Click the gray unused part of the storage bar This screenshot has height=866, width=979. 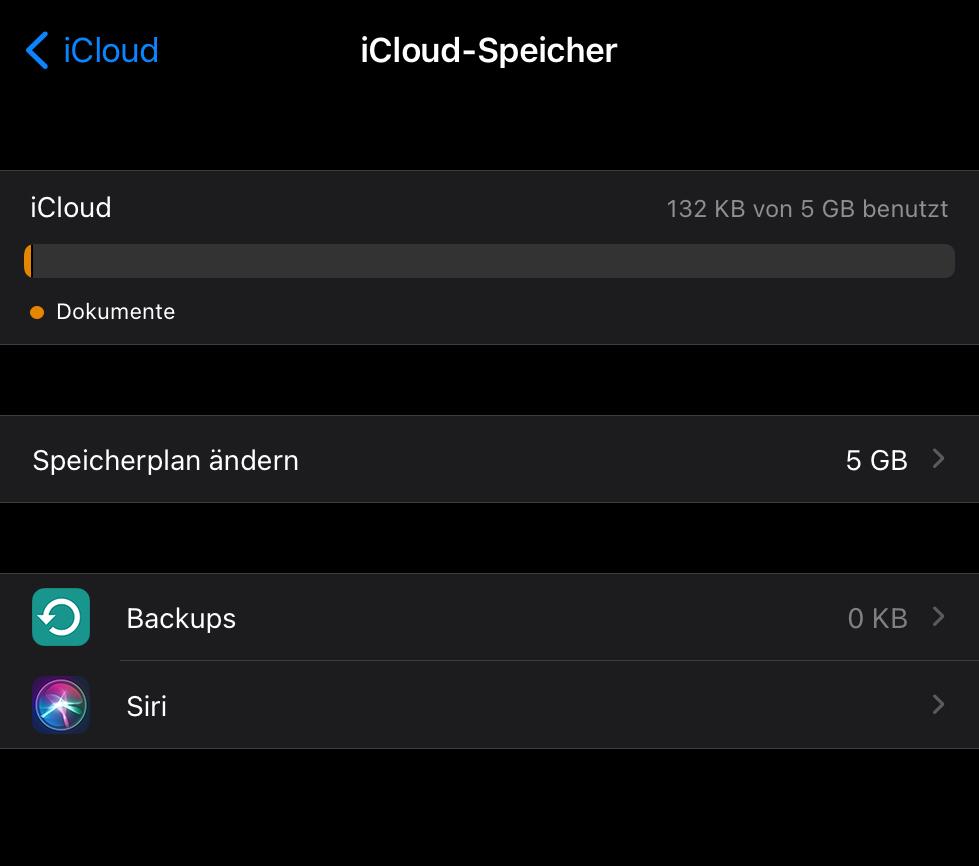492,261
